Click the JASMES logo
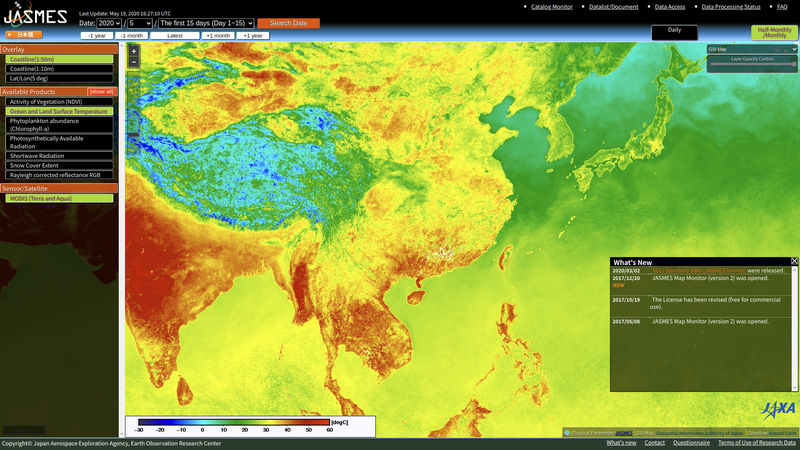 (35, 16)
